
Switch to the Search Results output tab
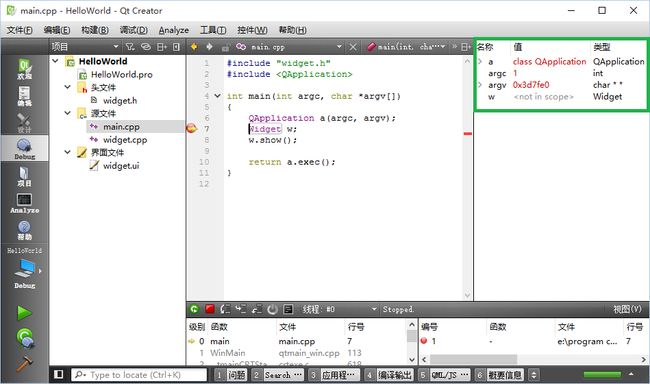[278, 375]
